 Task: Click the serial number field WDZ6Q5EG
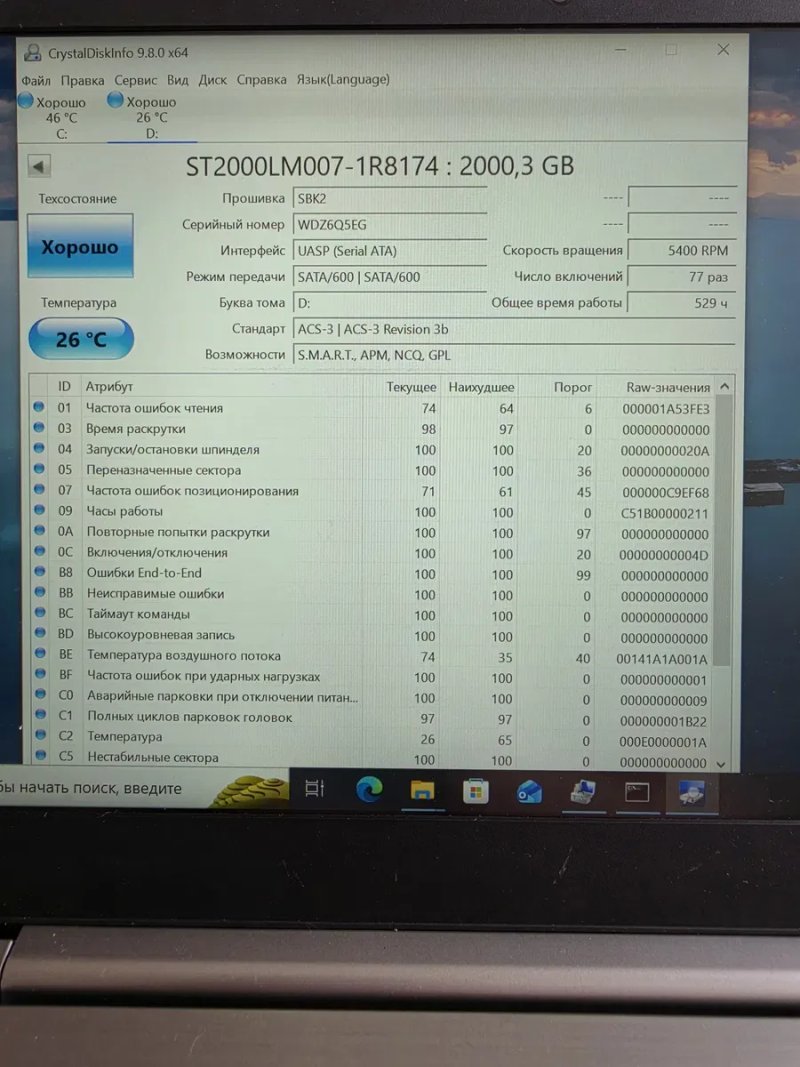coord(389,225)
